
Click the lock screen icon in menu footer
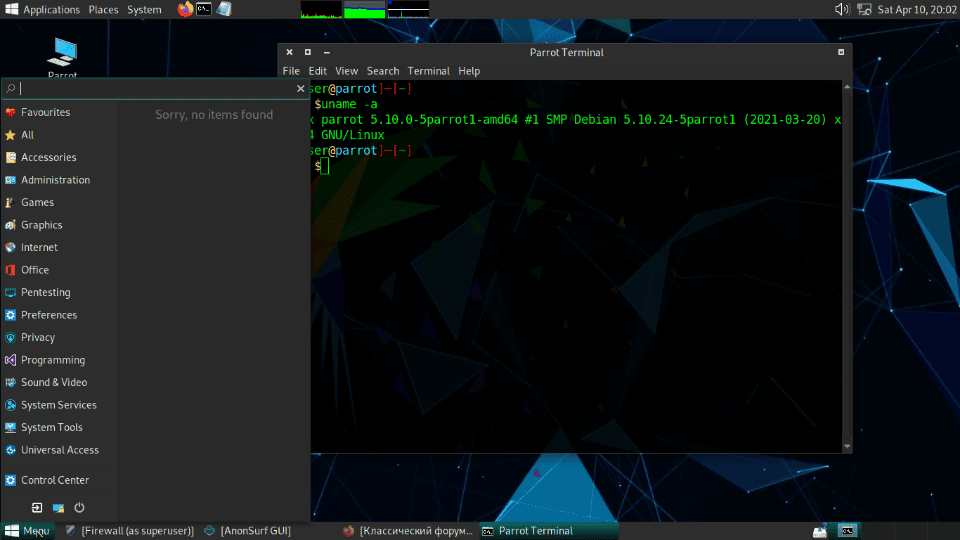[x=58, y=508]
